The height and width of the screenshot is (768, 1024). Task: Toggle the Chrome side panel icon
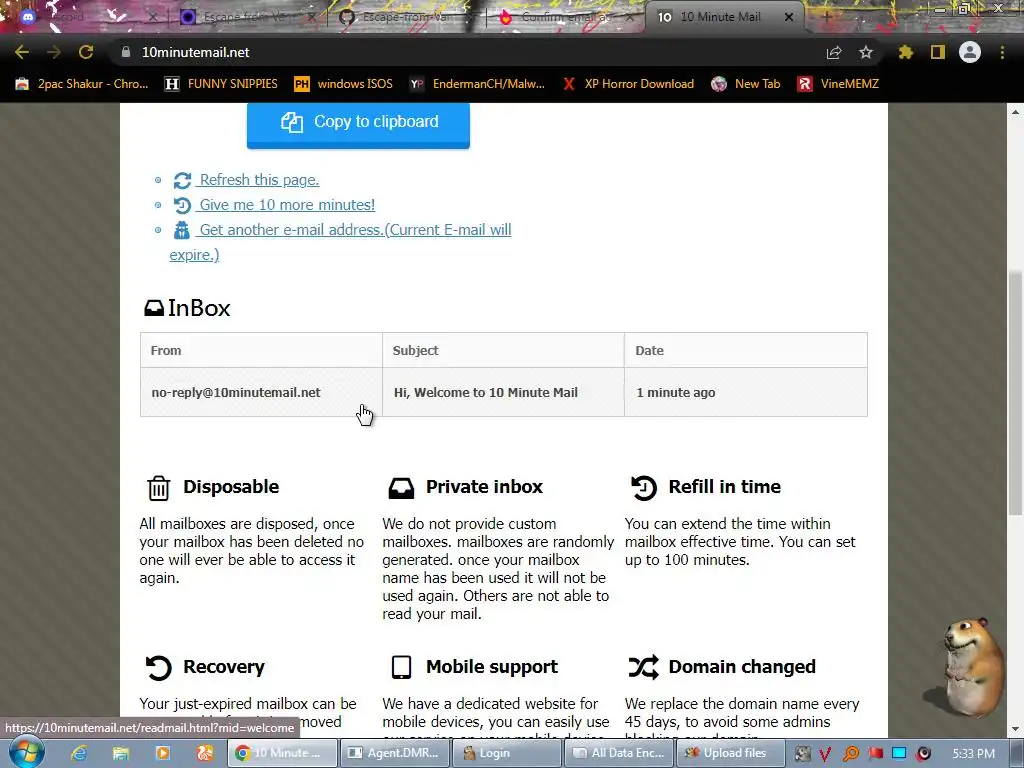(x=938, y=52)
